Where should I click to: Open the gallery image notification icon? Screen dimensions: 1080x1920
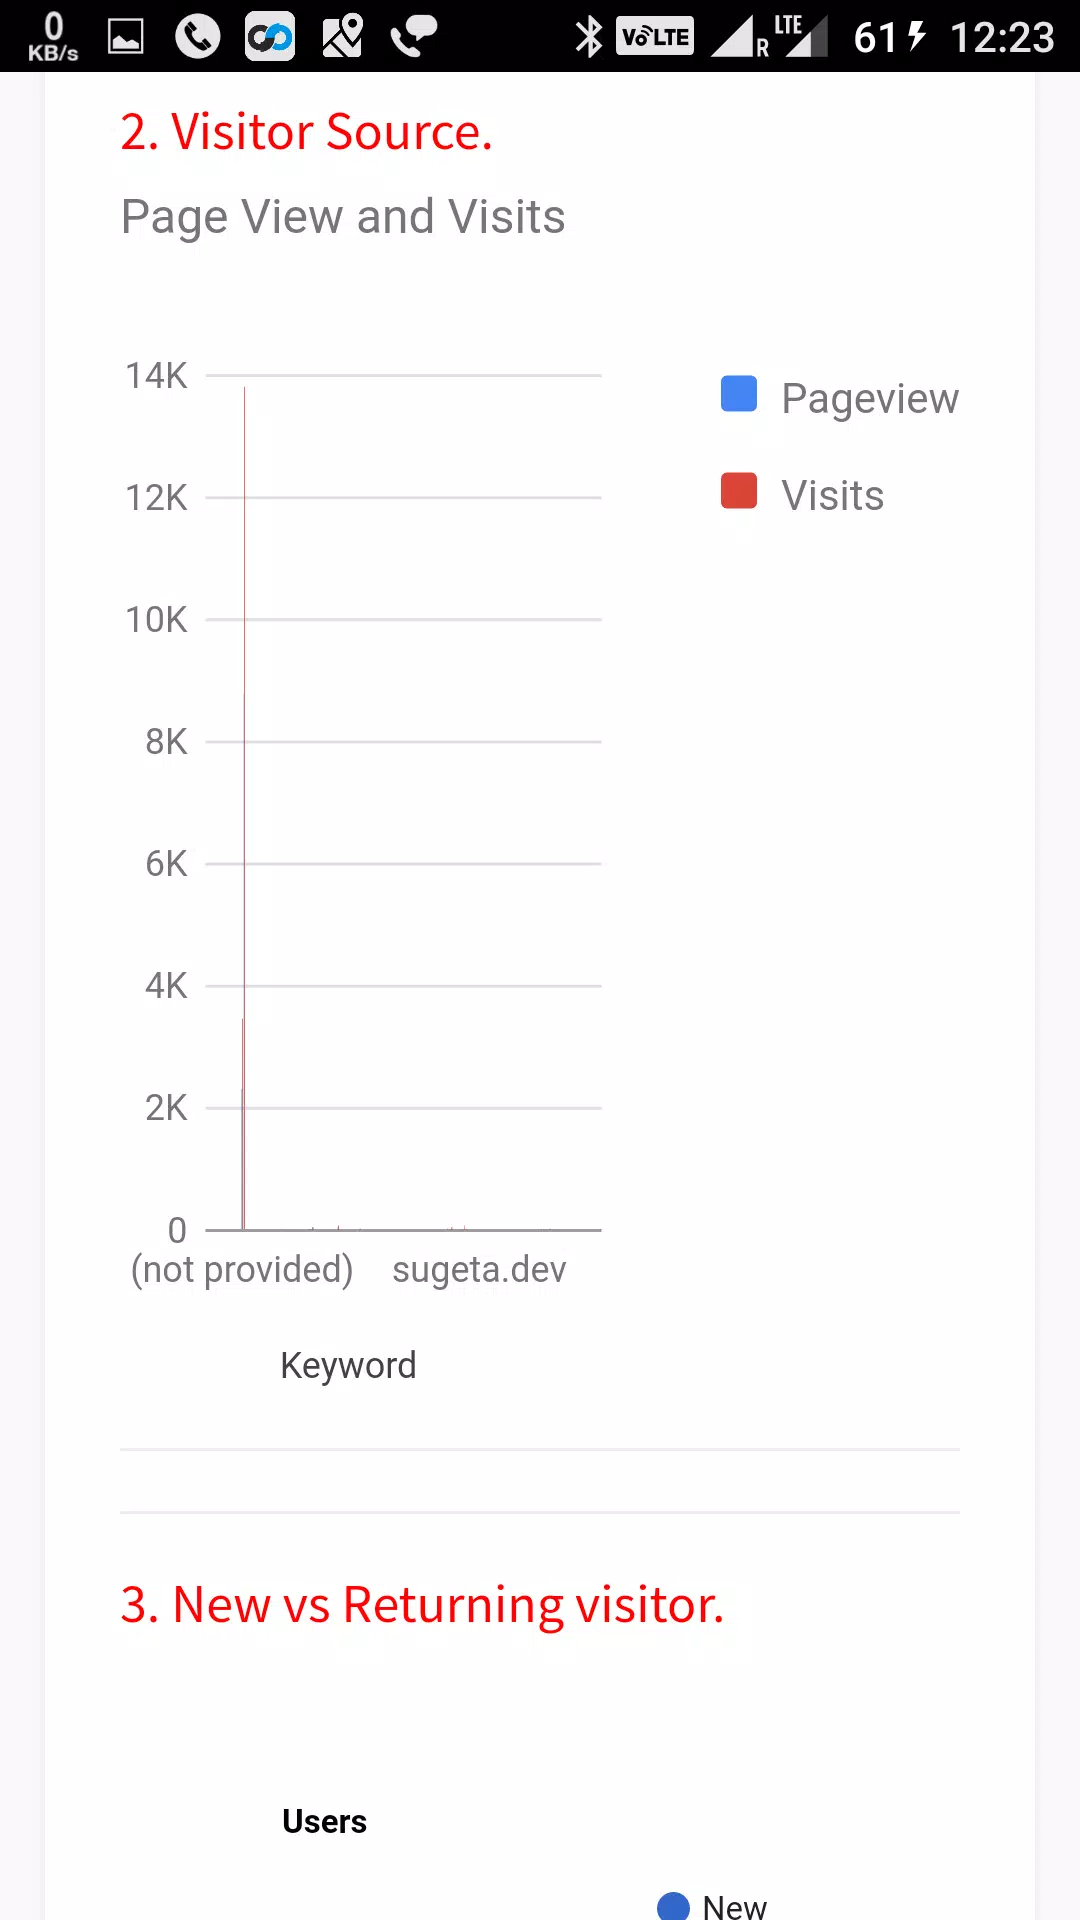click(125, 37)
